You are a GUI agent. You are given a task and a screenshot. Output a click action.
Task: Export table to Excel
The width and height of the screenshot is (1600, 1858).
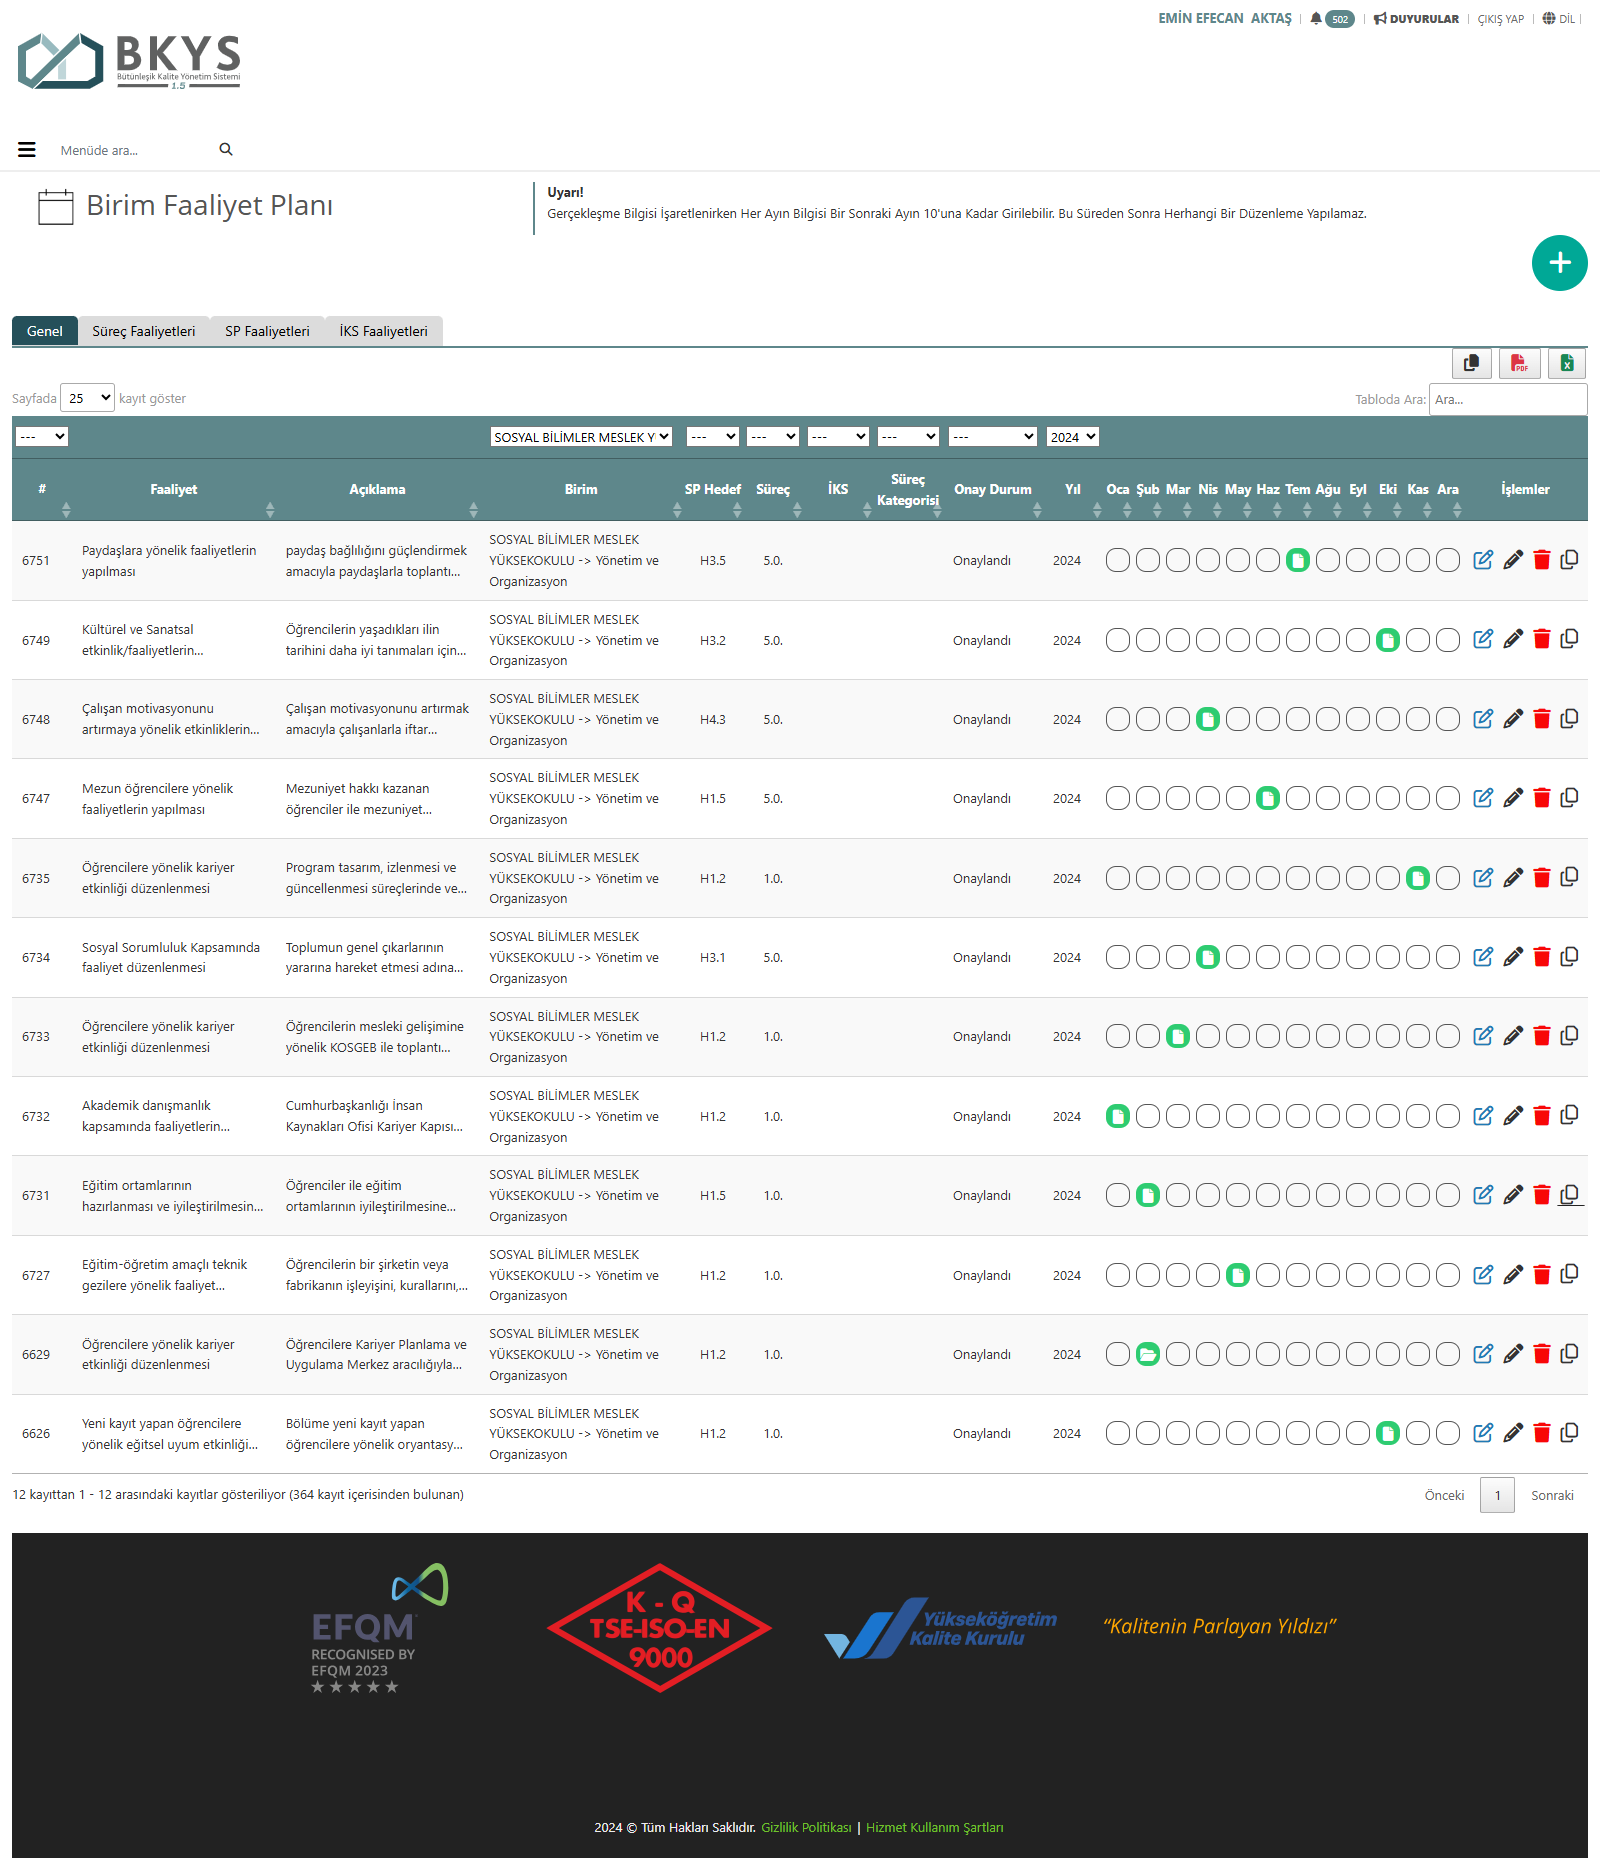pos(1567,363)
